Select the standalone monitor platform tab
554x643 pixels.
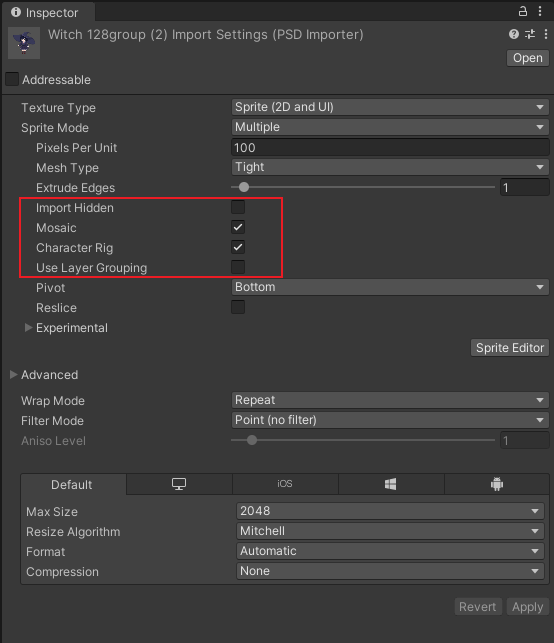(179, 484)
